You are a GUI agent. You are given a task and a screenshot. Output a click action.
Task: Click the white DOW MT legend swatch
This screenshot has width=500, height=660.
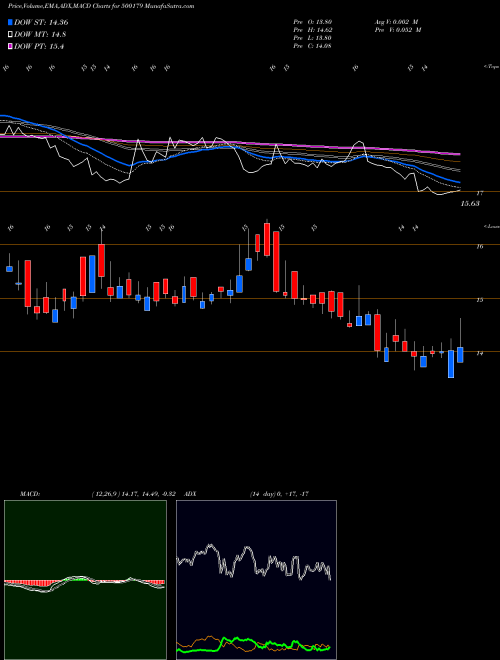[11, 35]
